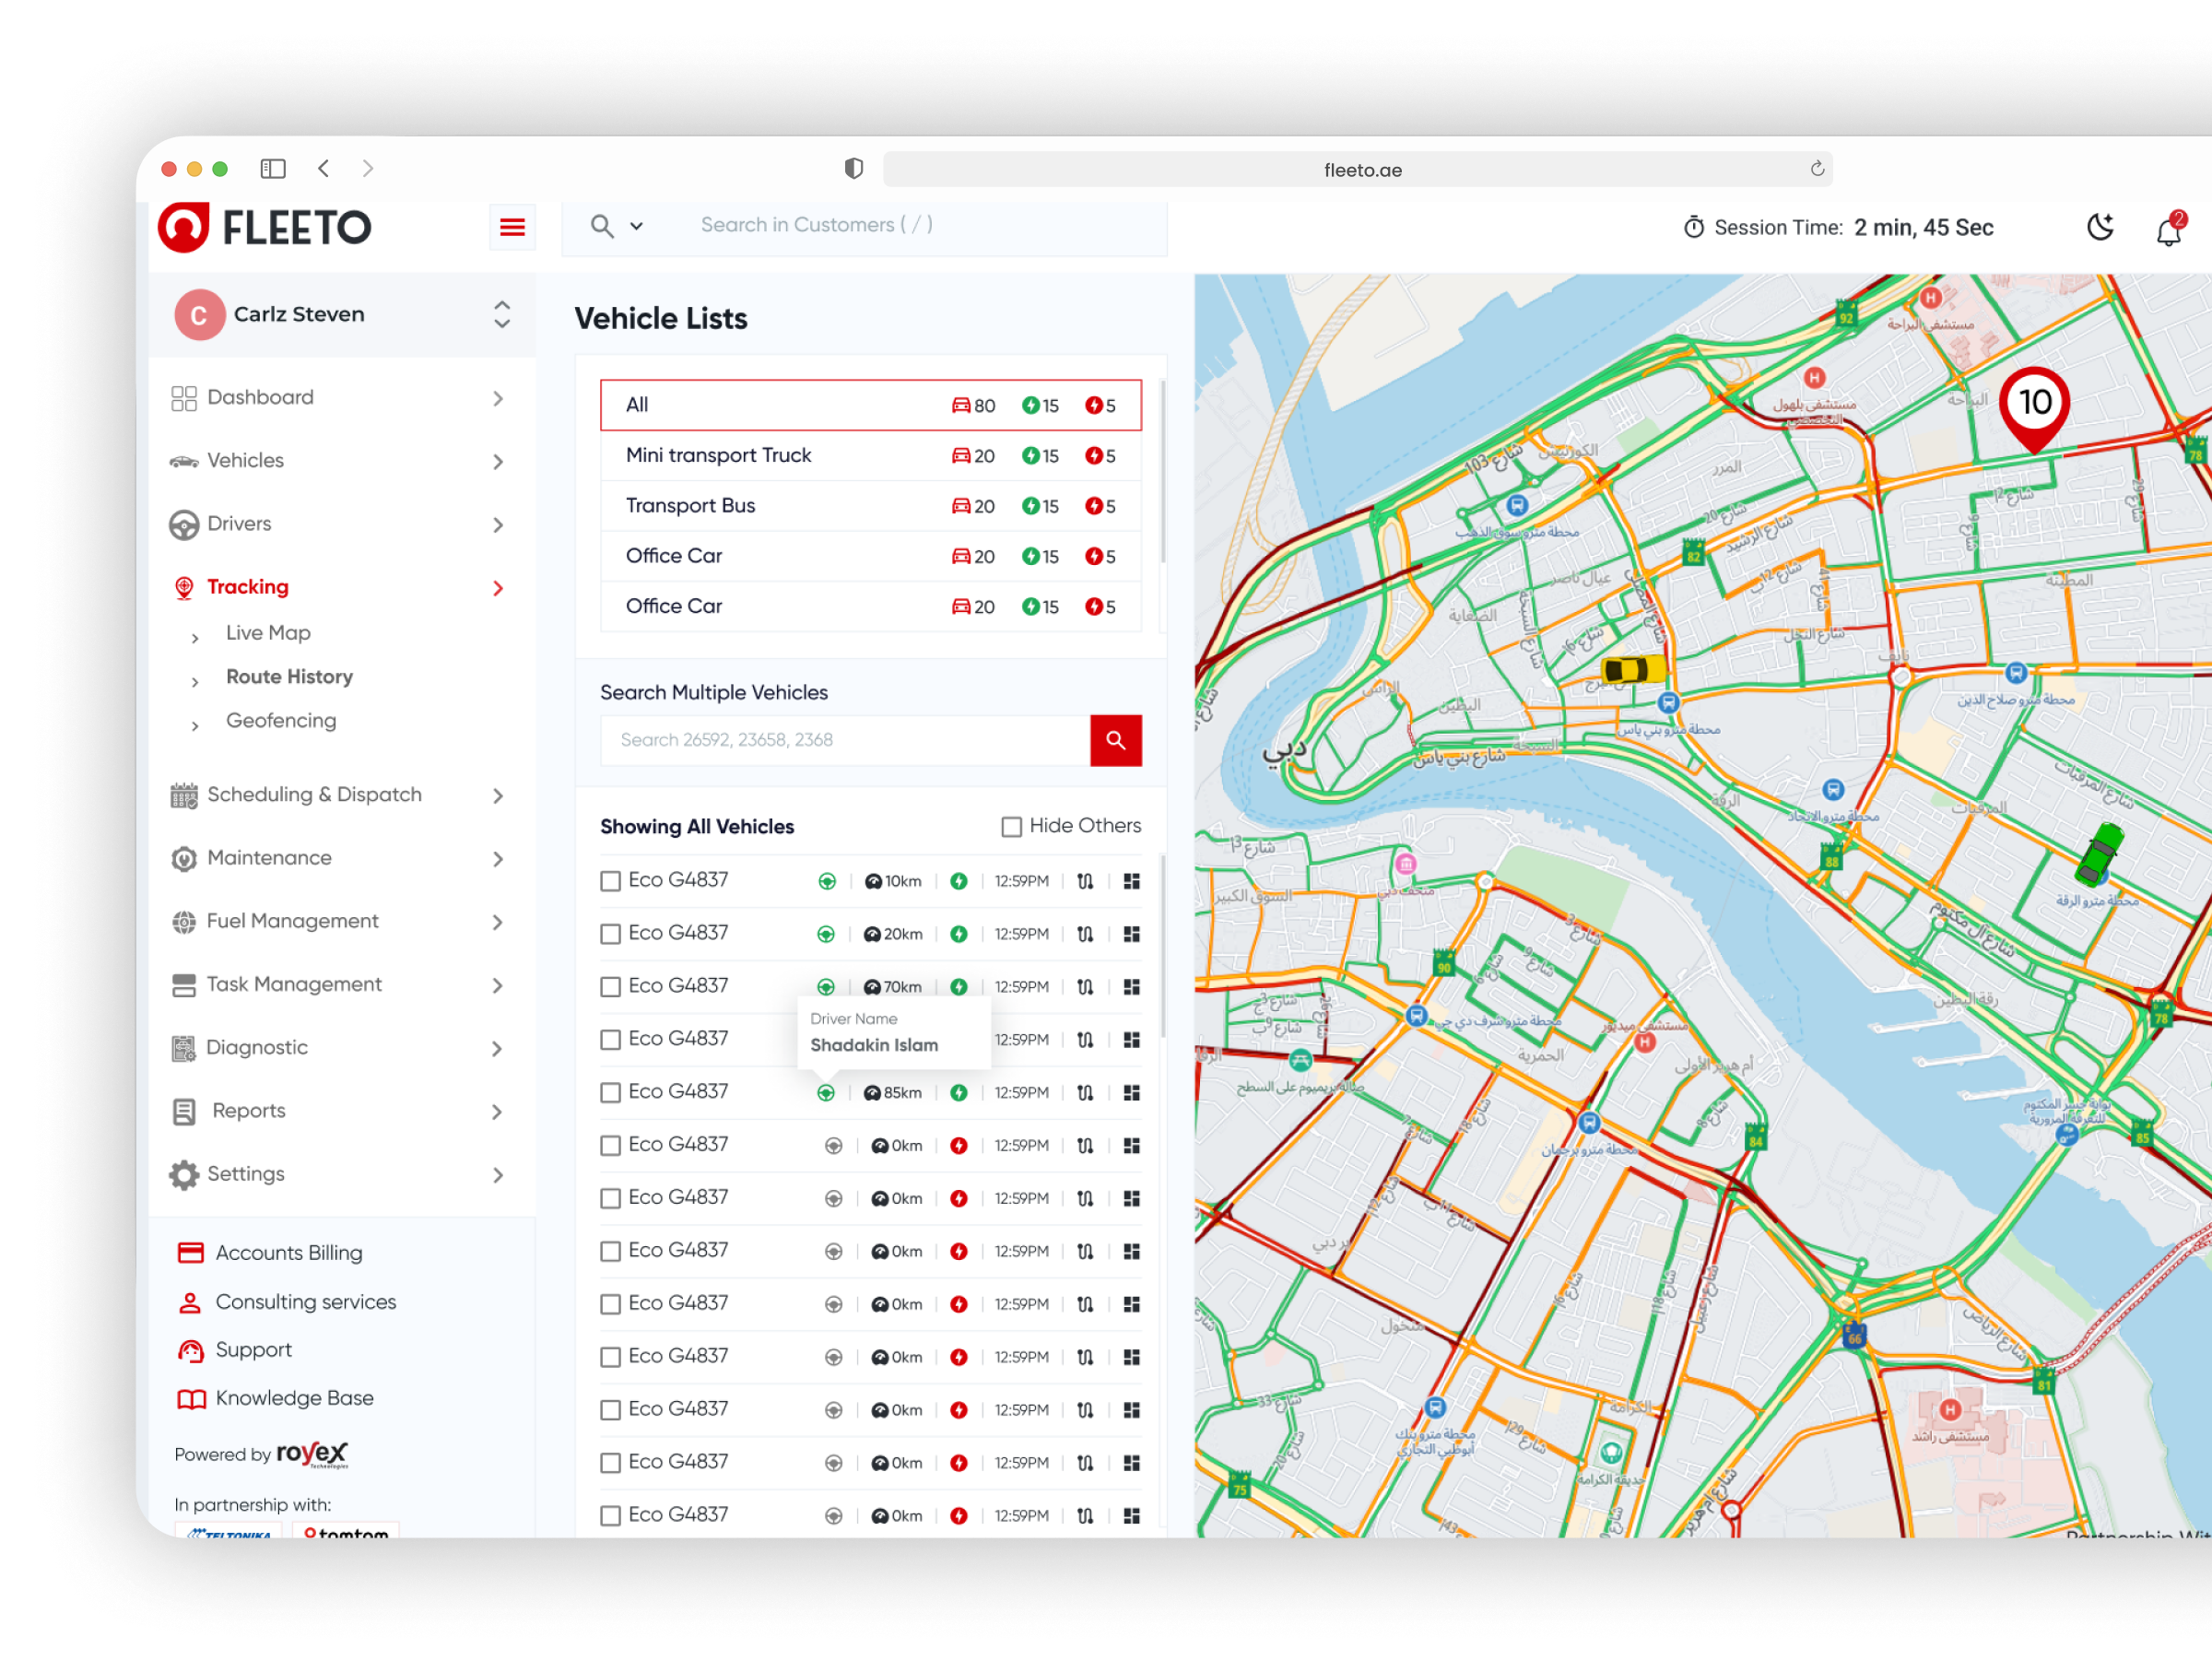
Task: Open Accounts Billing link
Action: [288, 1253]
